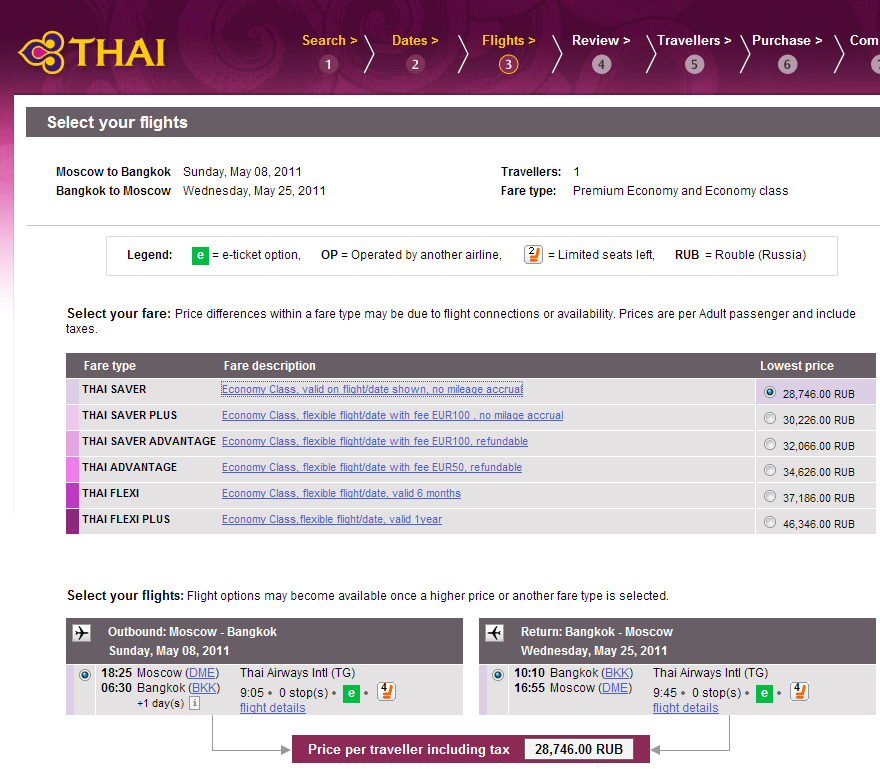The width and height of the screenshot is (880, 769).
Task: Click the Return: Bangkok - Moscow header
Action: 597,632
